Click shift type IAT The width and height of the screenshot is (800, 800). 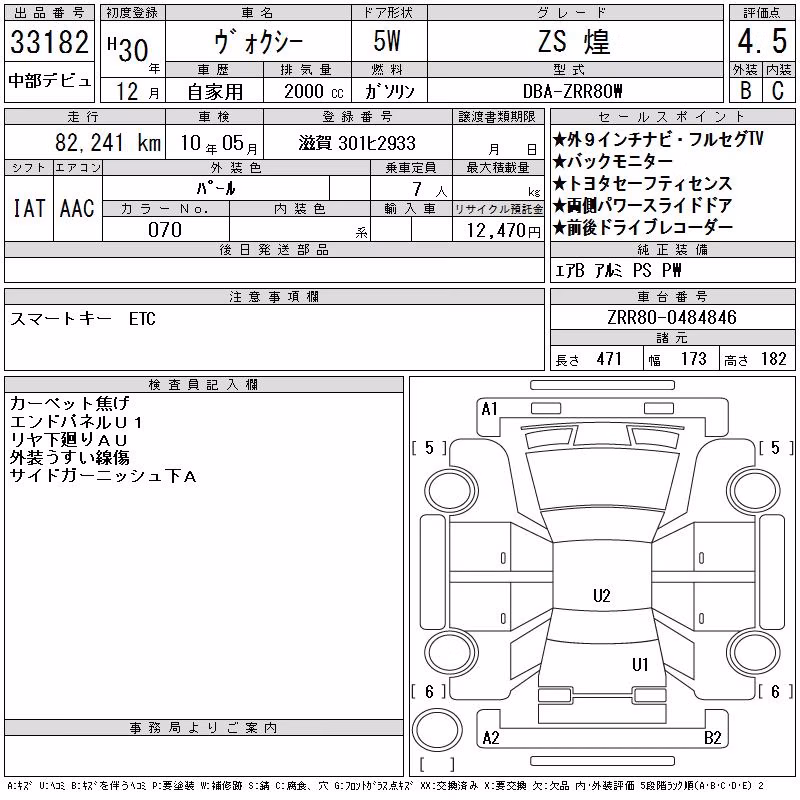[29, 209]
